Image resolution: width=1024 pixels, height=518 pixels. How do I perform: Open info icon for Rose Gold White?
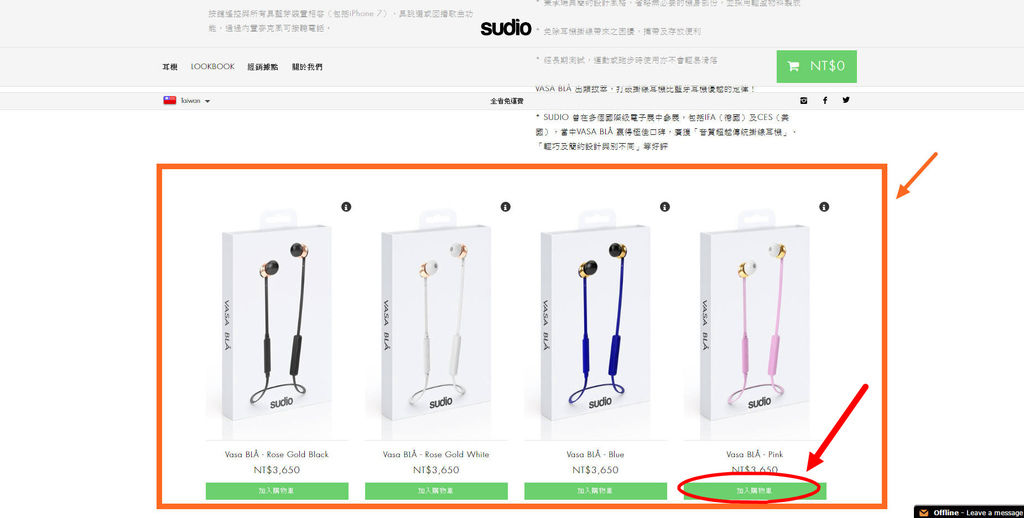pos(505,206)
